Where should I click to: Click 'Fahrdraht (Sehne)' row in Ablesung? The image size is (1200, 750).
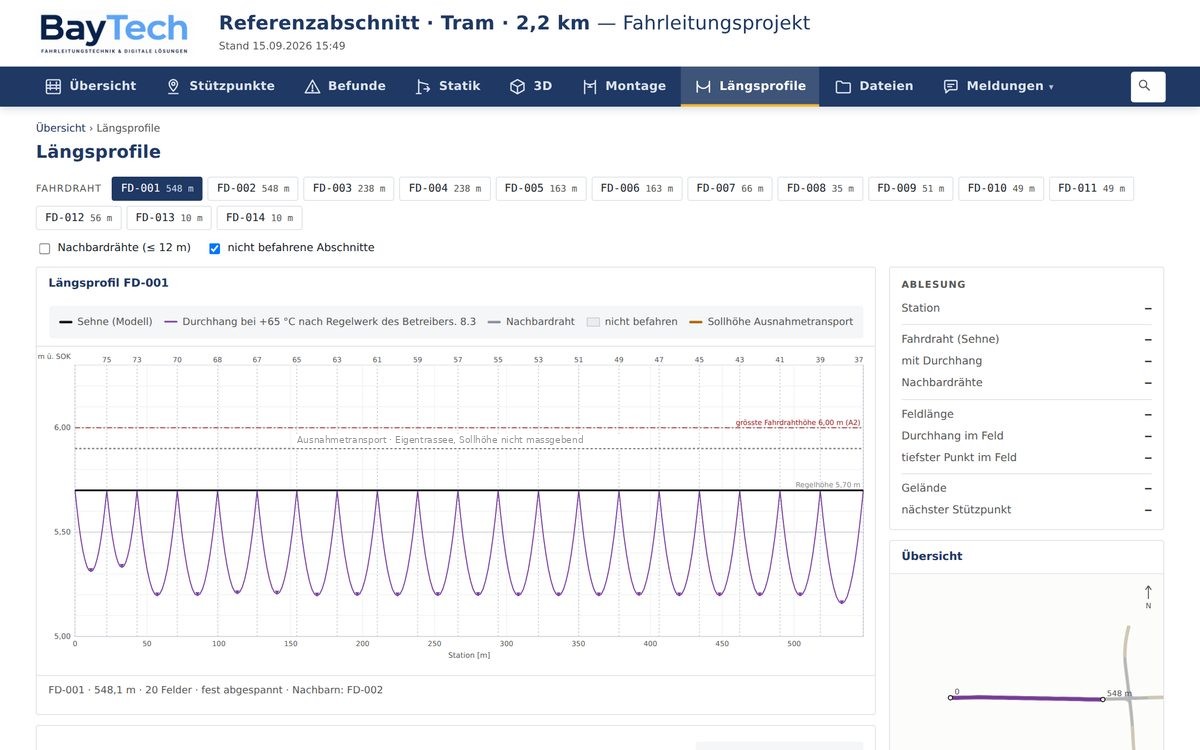tap(1026, 339)
